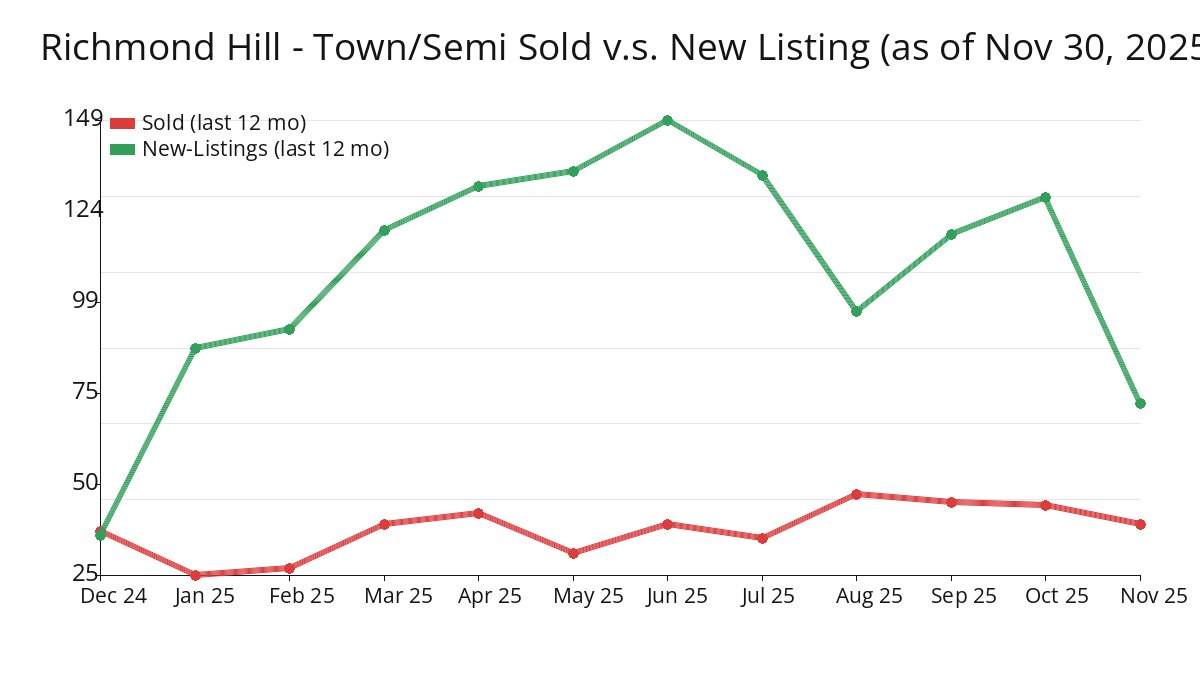Screen dimensions: 1200x675
Task: Select the red Sold point for Apr 25
Action: point(478,513)
